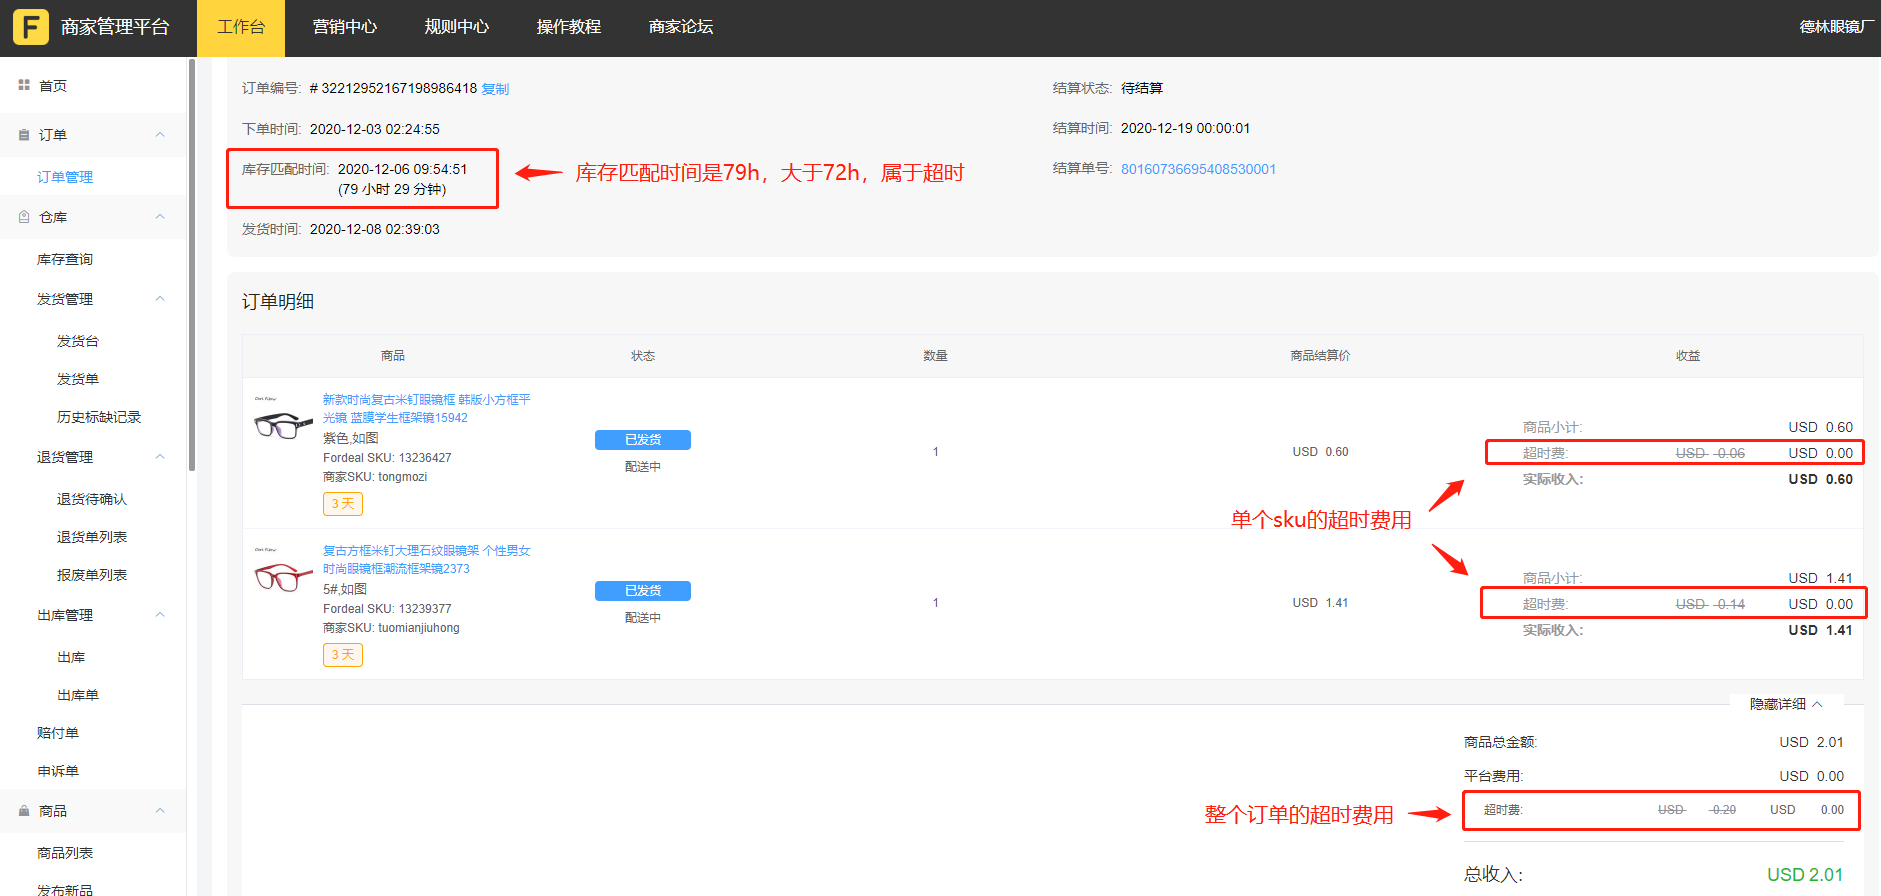This screenshot has width=1881, height=896.
Task: Collapse the 订单 sidebar section chevron
Action: (x=160, y=135)
